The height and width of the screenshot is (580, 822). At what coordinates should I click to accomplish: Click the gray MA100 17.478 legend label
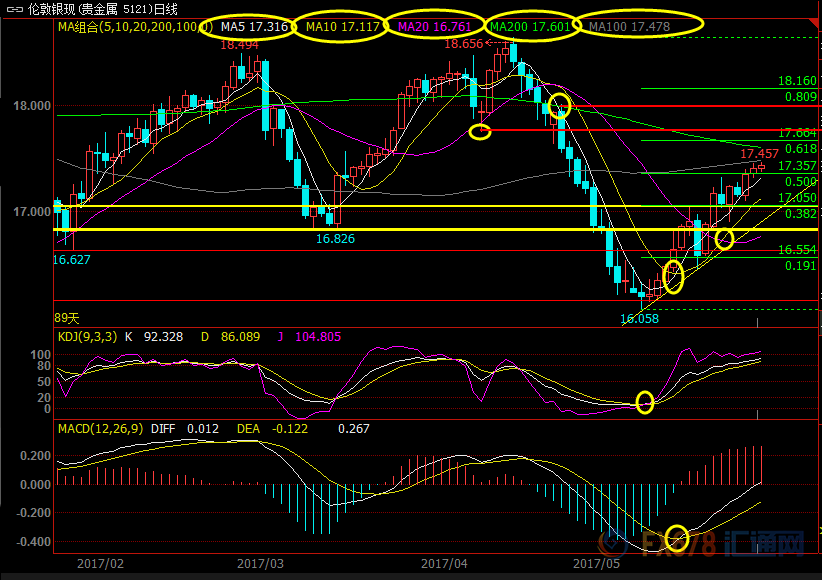point(628,27)
